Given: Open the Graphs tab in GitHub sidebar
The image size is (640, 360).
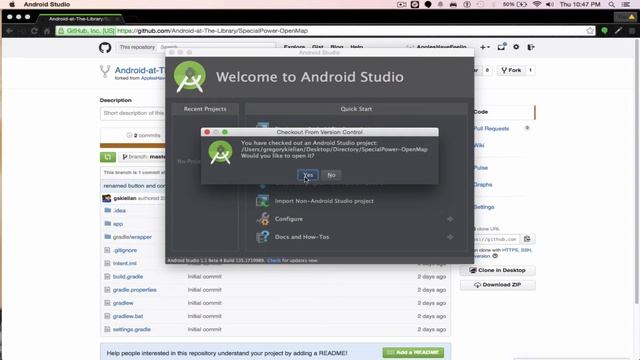Looking at the screenshot, I should coord(483,184).
